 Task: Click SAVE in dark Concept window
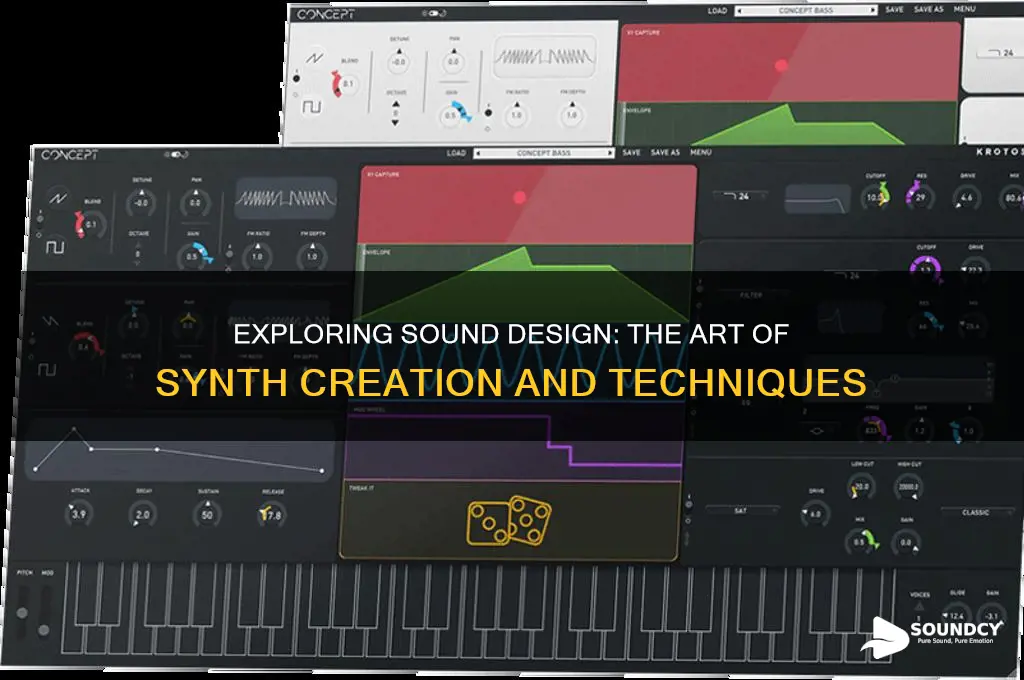click(632, 152)
